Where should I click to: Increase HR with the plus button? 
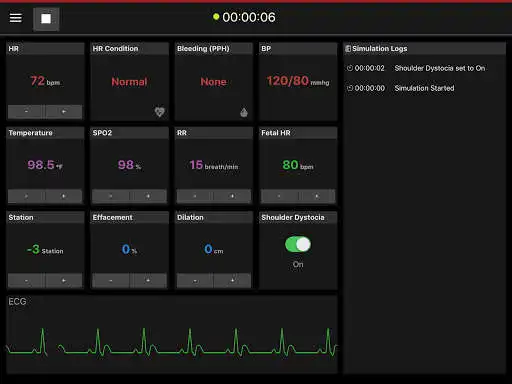[64, 112]
